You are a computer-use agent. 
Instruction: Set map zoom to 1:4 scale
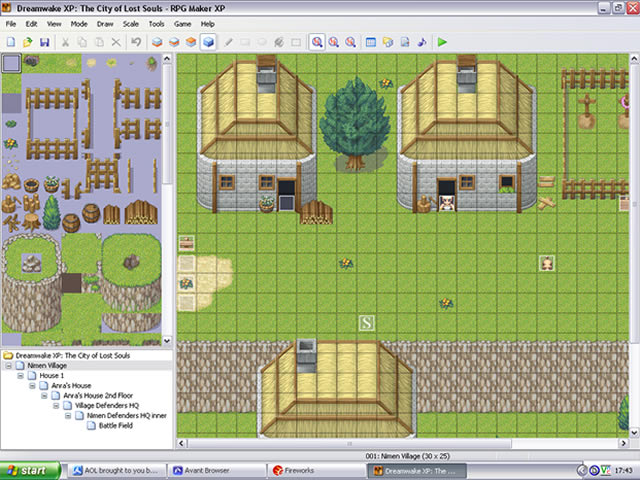(351, 42)
